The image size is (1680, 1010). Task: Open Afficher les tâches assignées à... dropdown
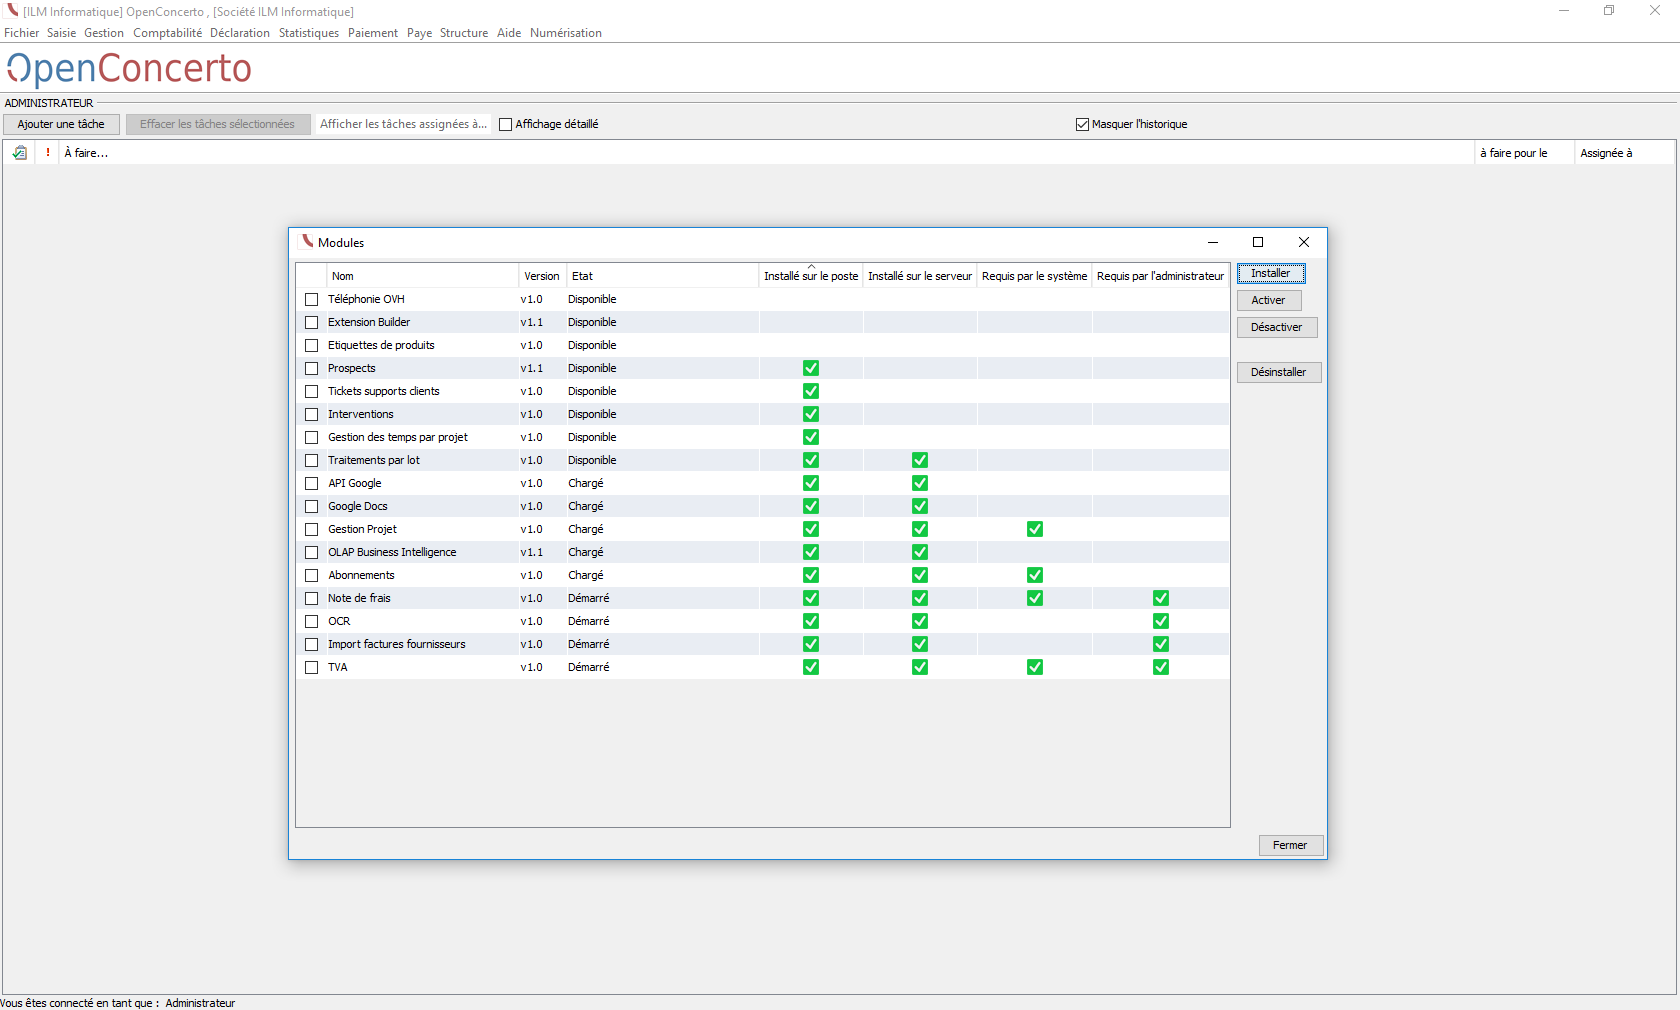(x=403, y=124)
